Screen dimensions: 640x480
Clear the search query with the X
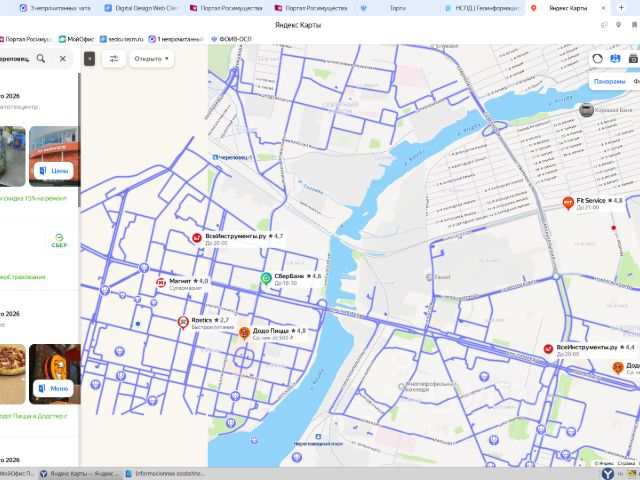tap(62, 58)
